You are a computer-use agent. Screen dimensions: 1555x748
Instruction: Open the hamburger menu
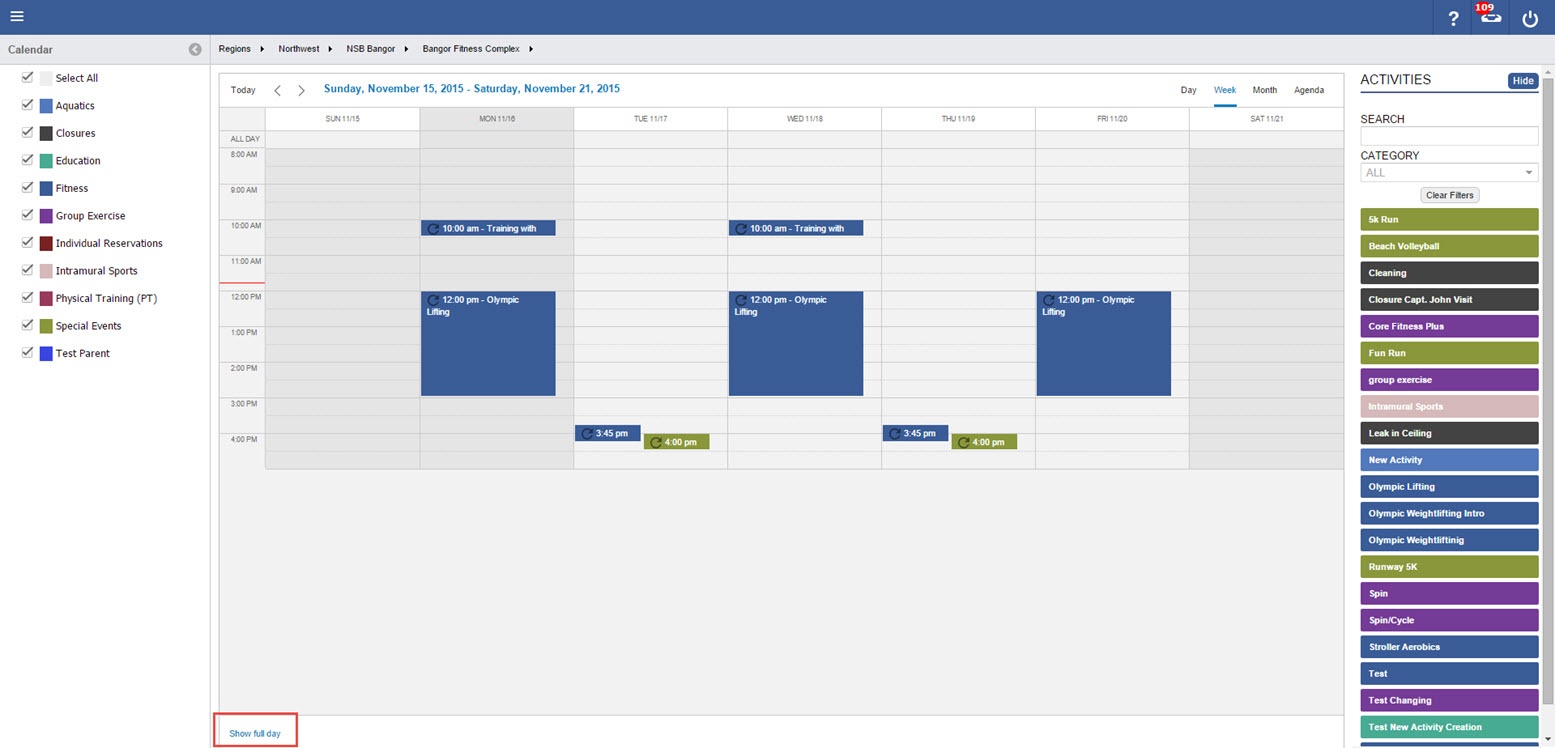[x=17, y=17]
